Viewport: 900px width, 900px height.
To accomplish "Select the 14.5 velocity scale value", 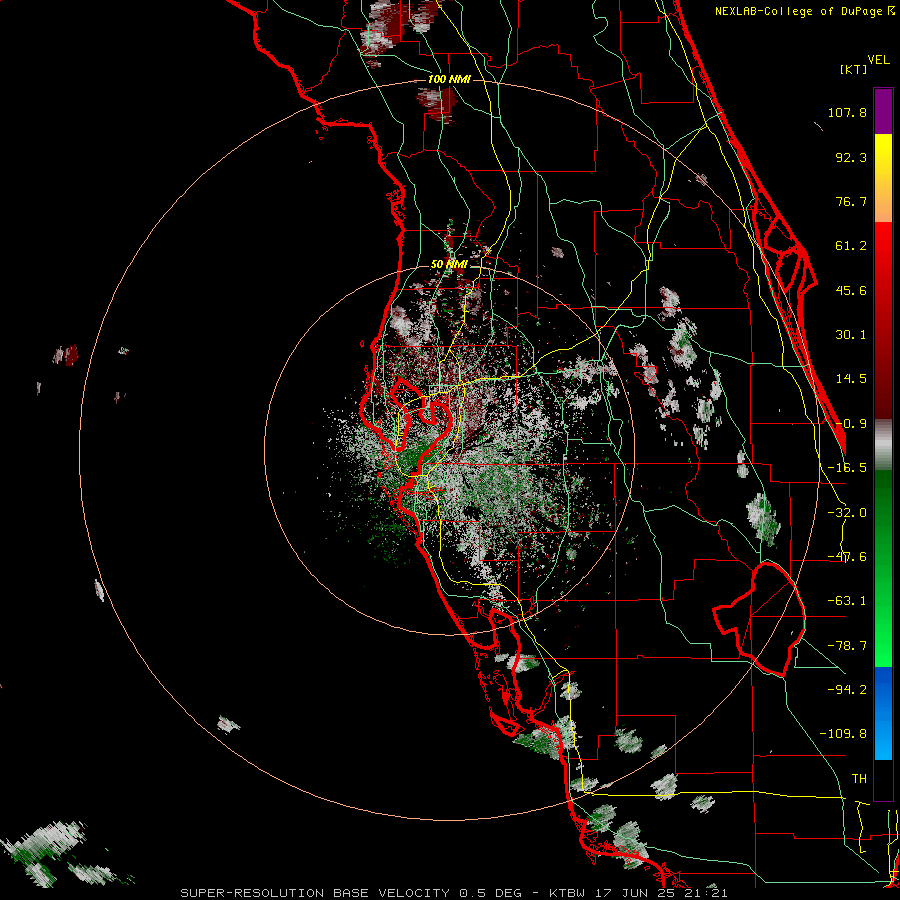I will click(x=851, y=379).
